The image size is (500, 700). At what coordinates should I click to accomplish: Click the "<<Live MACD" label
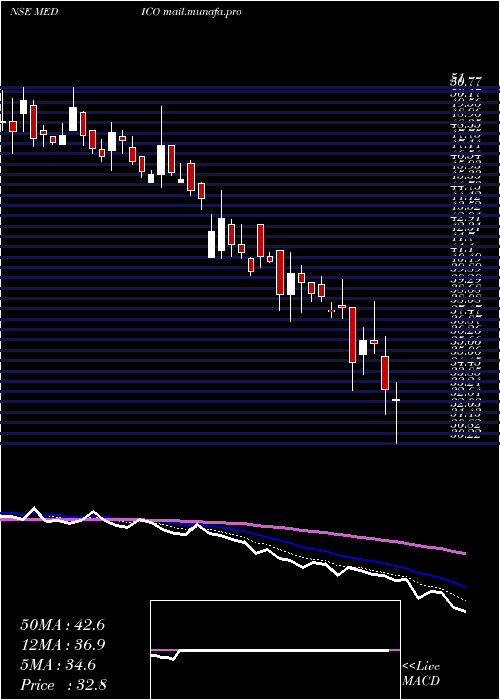pos(421,673)
